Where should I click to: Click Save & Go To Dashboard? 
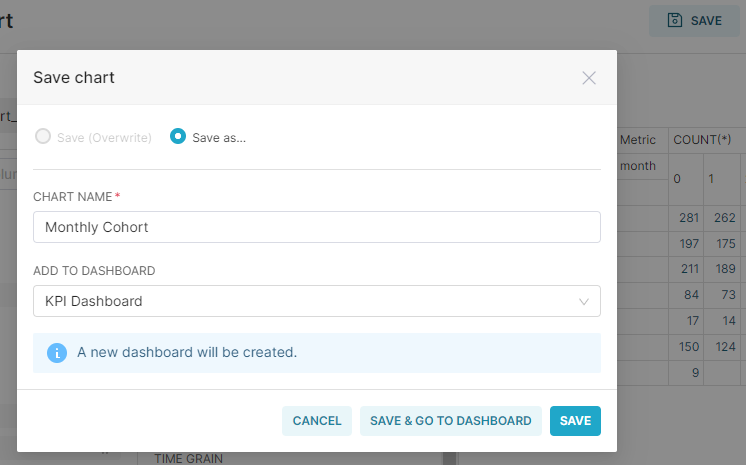point(451,421)
